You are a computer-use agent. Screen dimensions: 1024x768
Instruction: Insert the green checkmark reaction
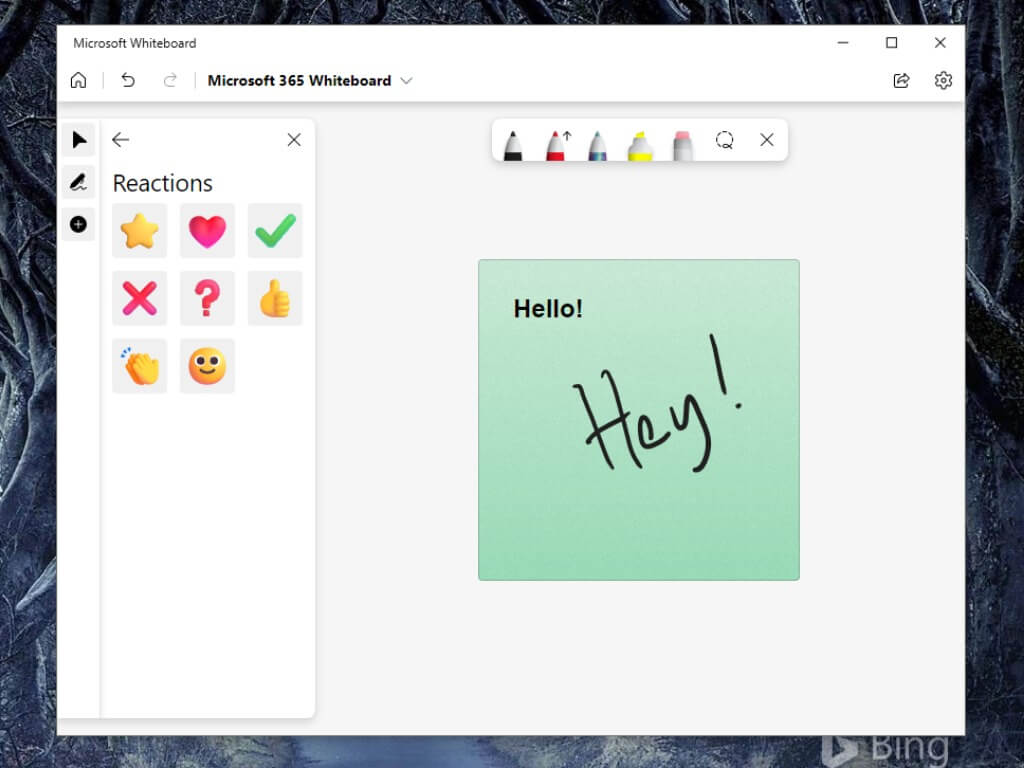pos(275,231)
